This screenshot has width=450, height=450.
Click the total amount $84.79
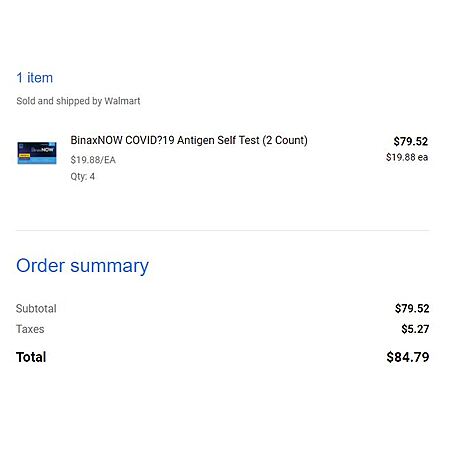[408, 357]
